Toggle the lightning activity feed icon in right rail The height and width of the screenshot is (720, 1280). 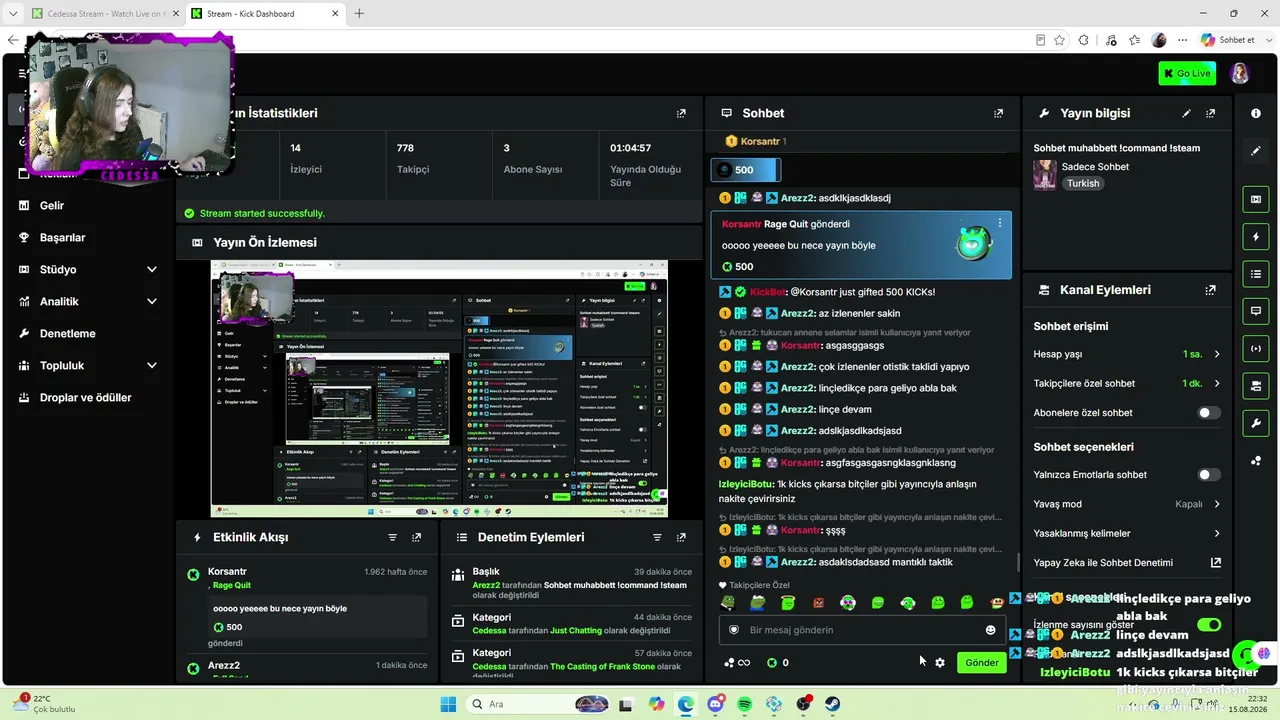(1256, 237)
